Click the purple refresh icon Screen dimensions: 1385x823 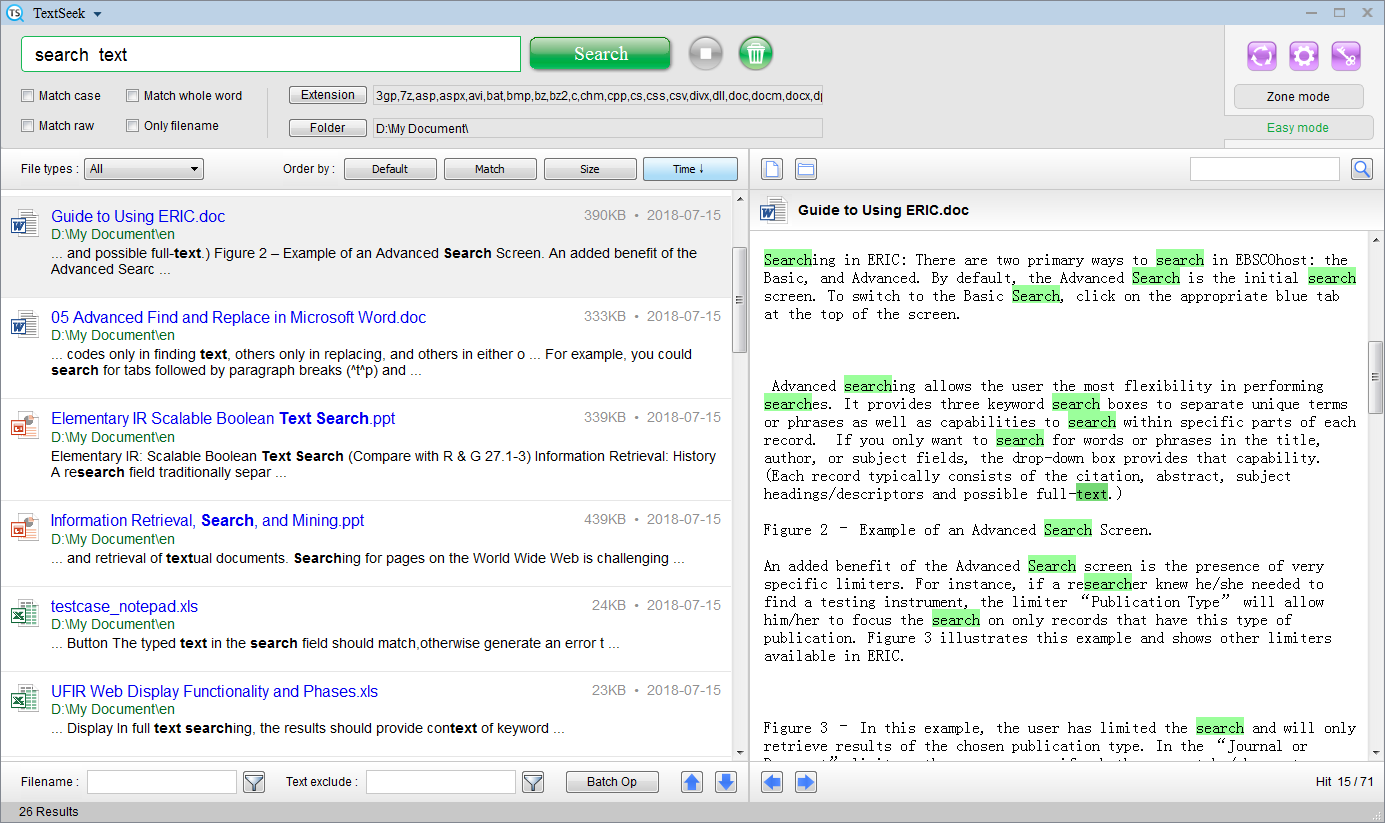point(1262,56)
